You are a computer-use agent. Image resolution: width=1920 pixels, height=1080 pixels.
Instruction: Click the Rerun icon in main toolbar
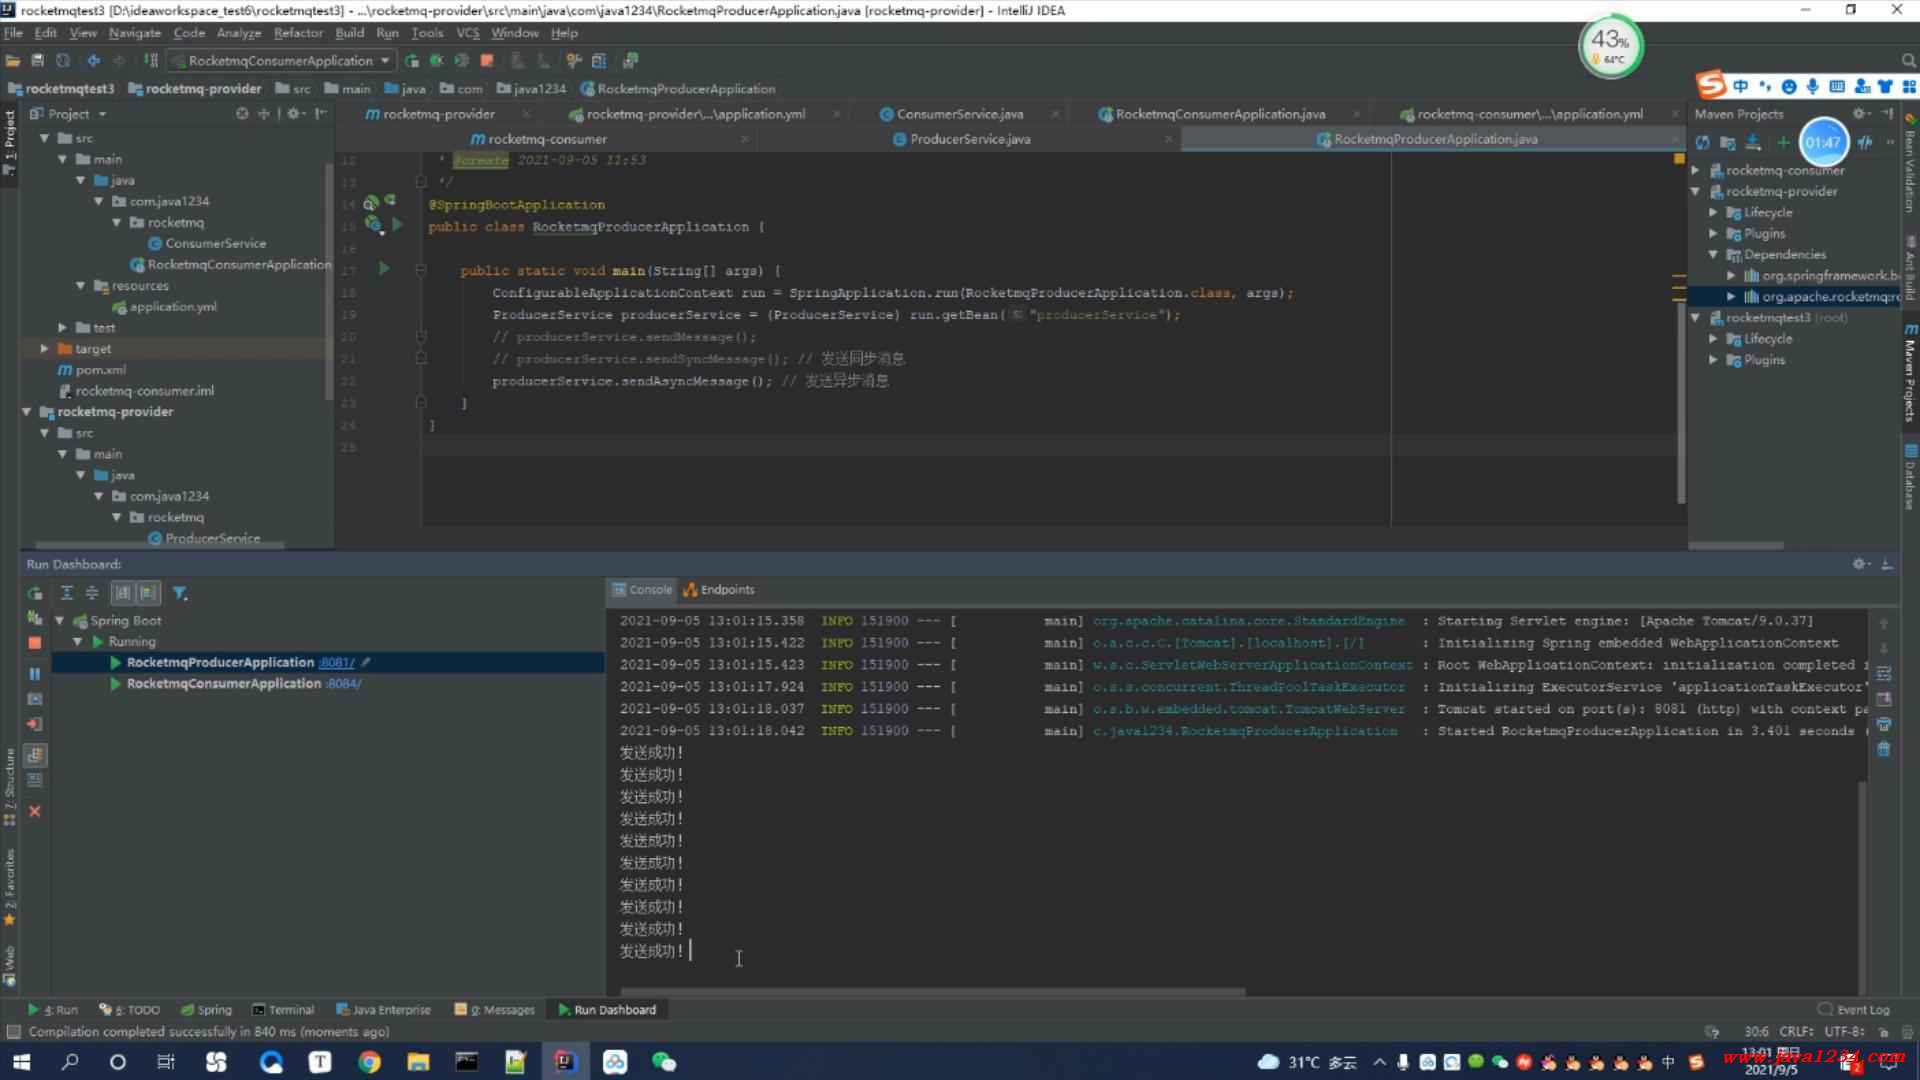pos(412,61)
